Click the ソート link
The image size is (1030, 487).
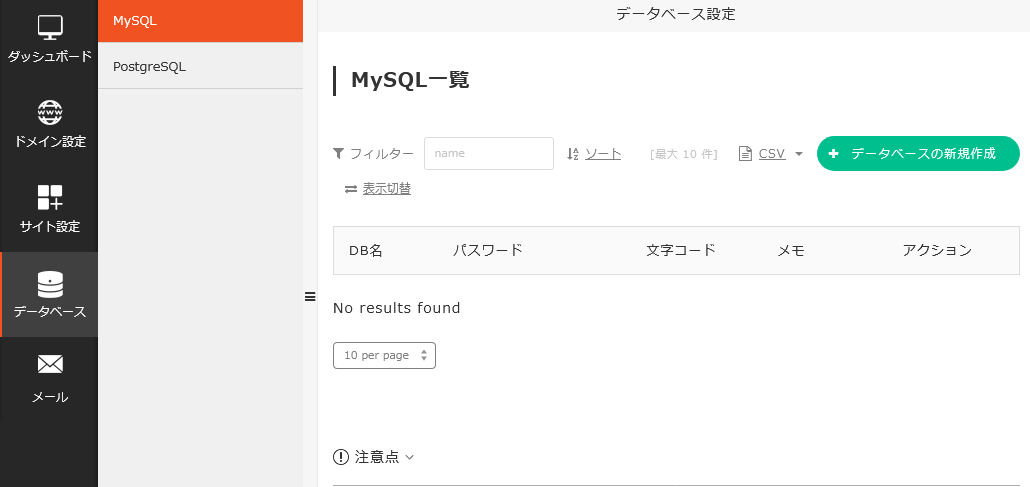(x=603, y=154)
